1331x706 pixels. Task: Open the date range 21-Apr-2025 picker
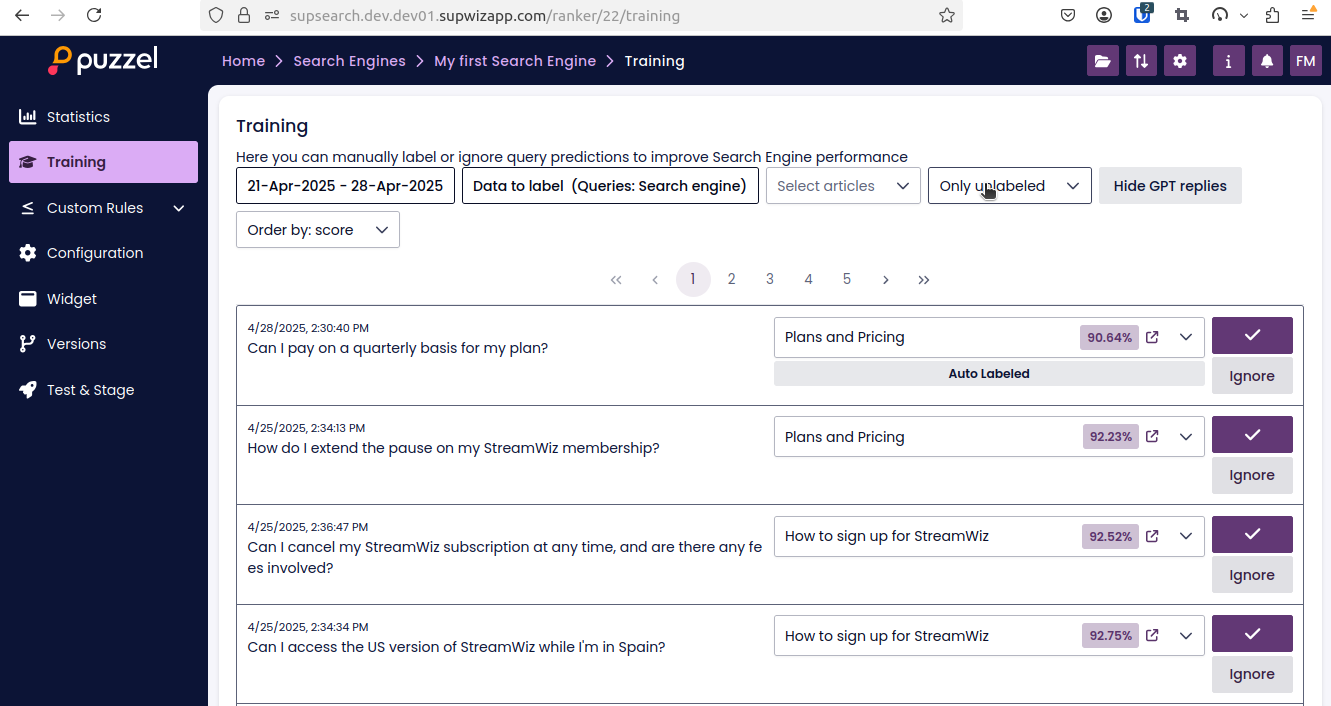click(x=345, y=186)
